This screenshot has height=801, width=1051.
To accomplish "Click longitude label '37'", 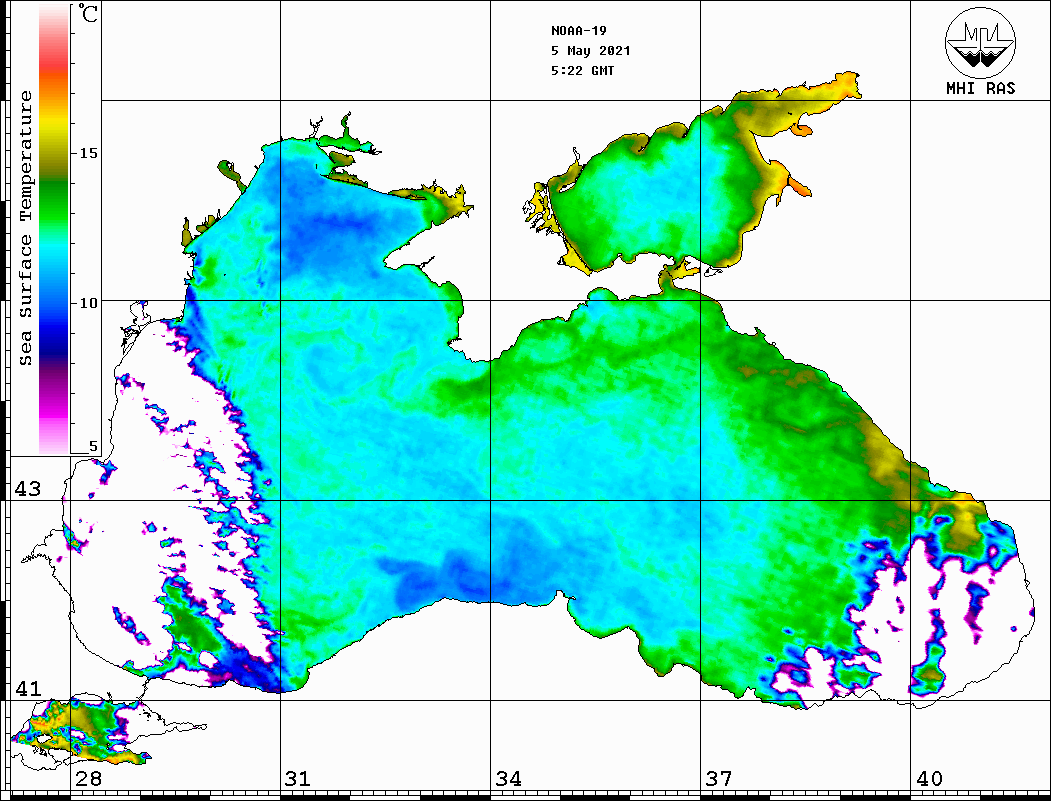I will click(719, 779).
